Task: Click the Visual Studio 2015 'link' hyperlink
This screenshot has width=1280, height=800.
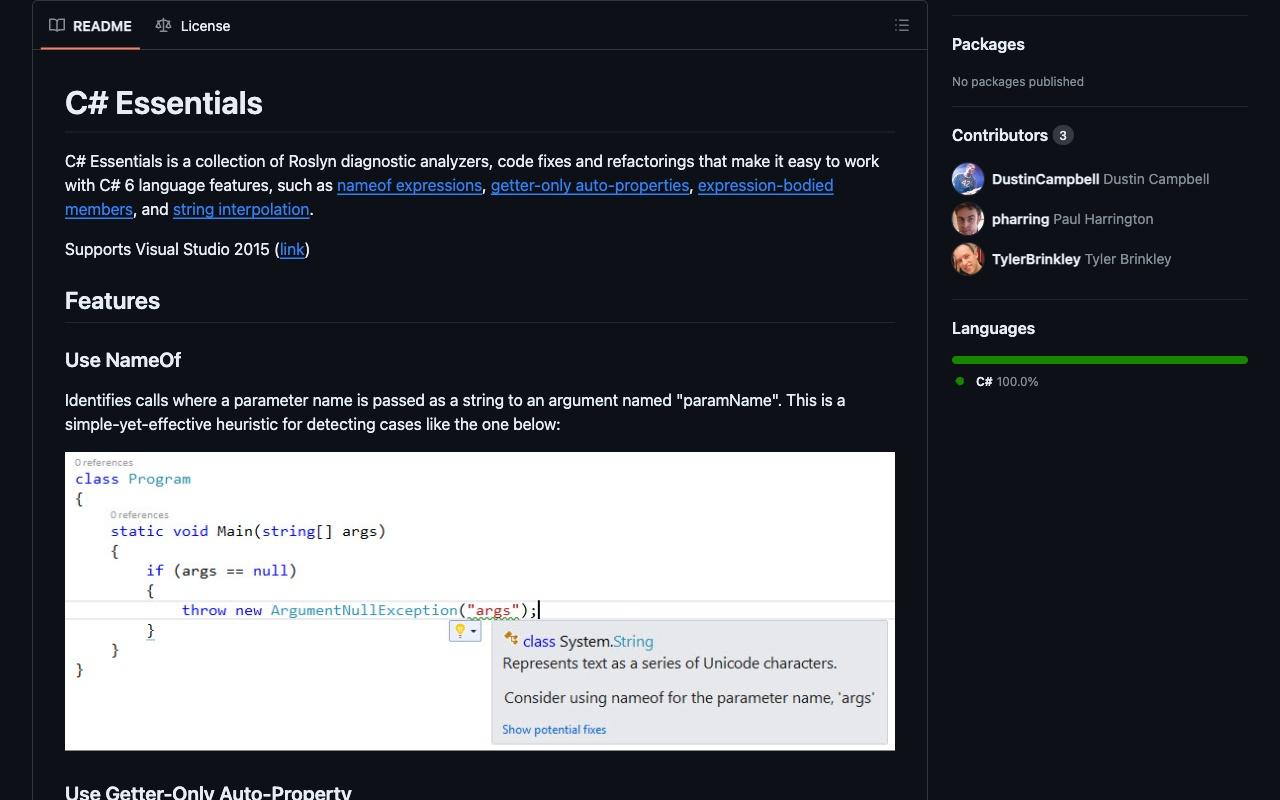Action: (292, 249)
